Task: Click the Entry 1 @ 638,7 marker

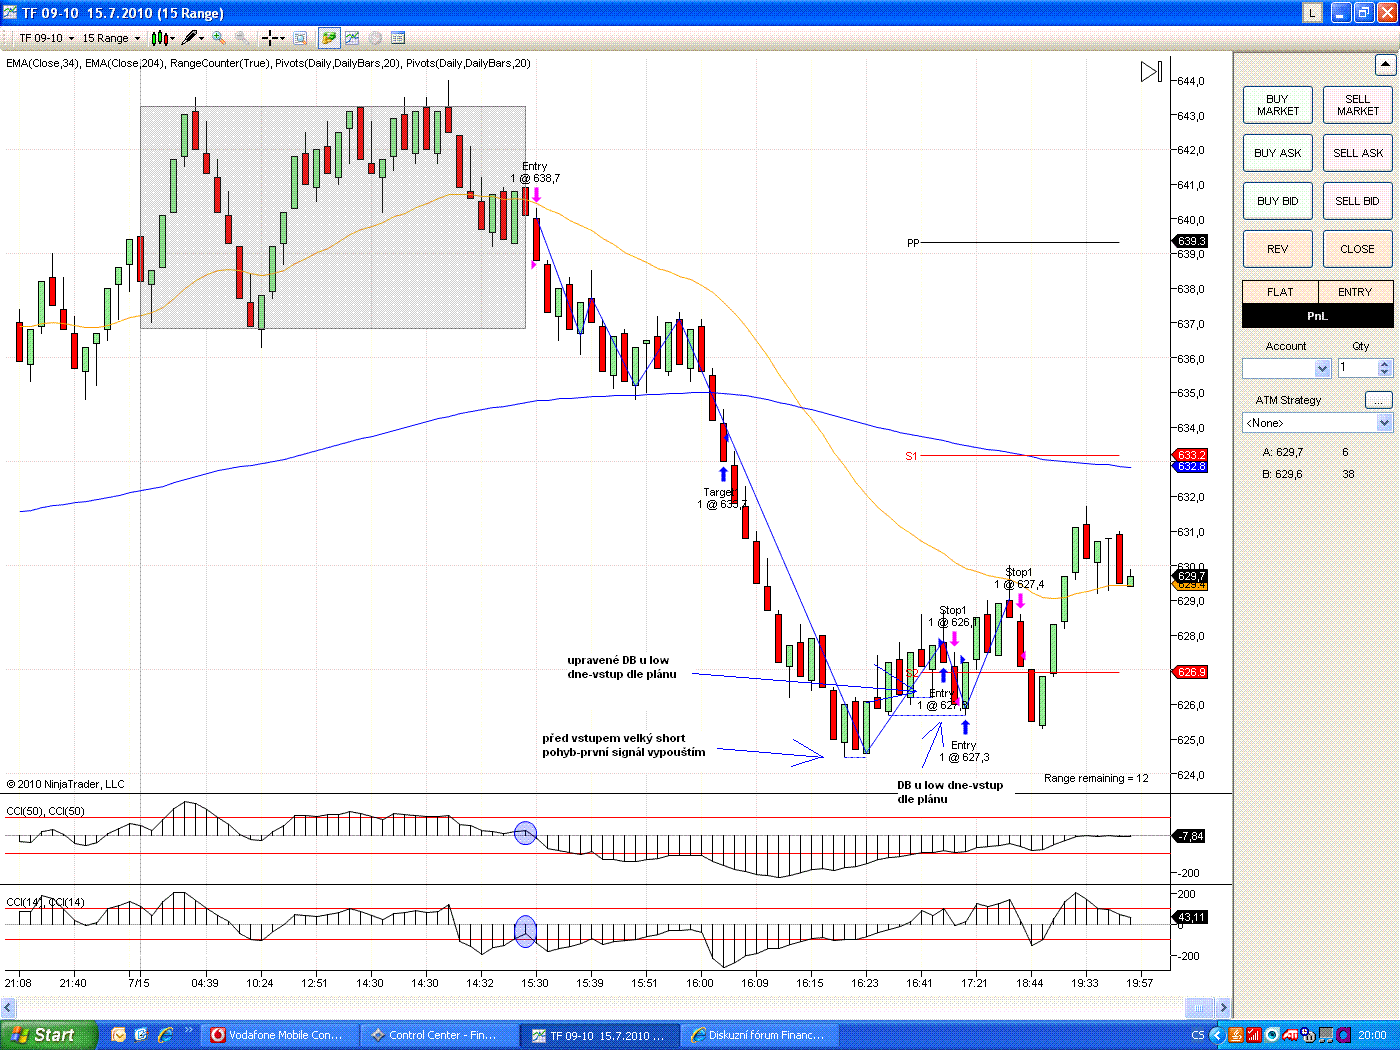Action: tap(535, 173)
